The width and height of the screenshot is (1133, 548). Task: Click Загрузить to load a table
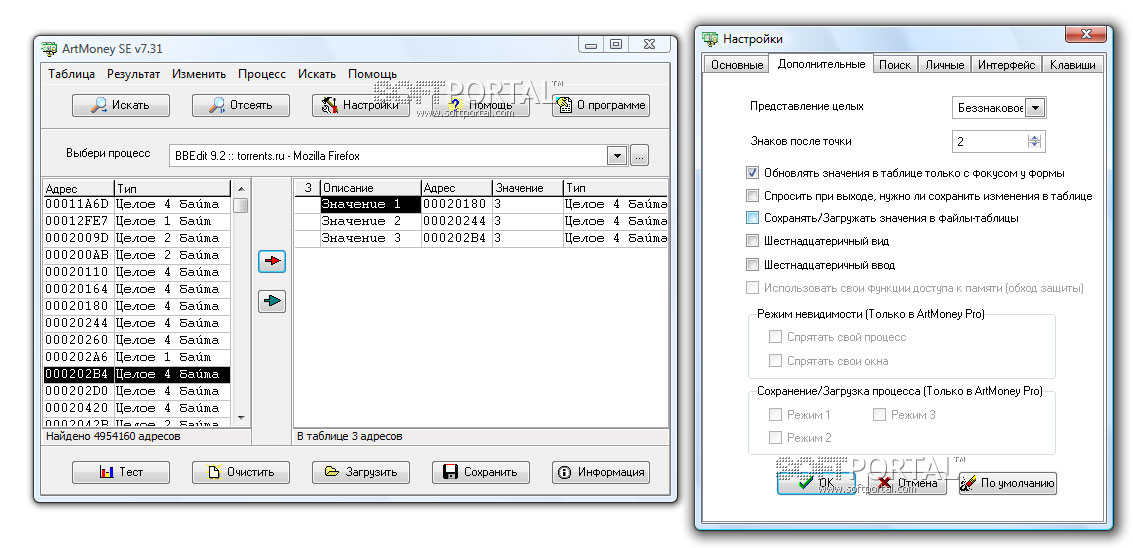click(361, 472)
